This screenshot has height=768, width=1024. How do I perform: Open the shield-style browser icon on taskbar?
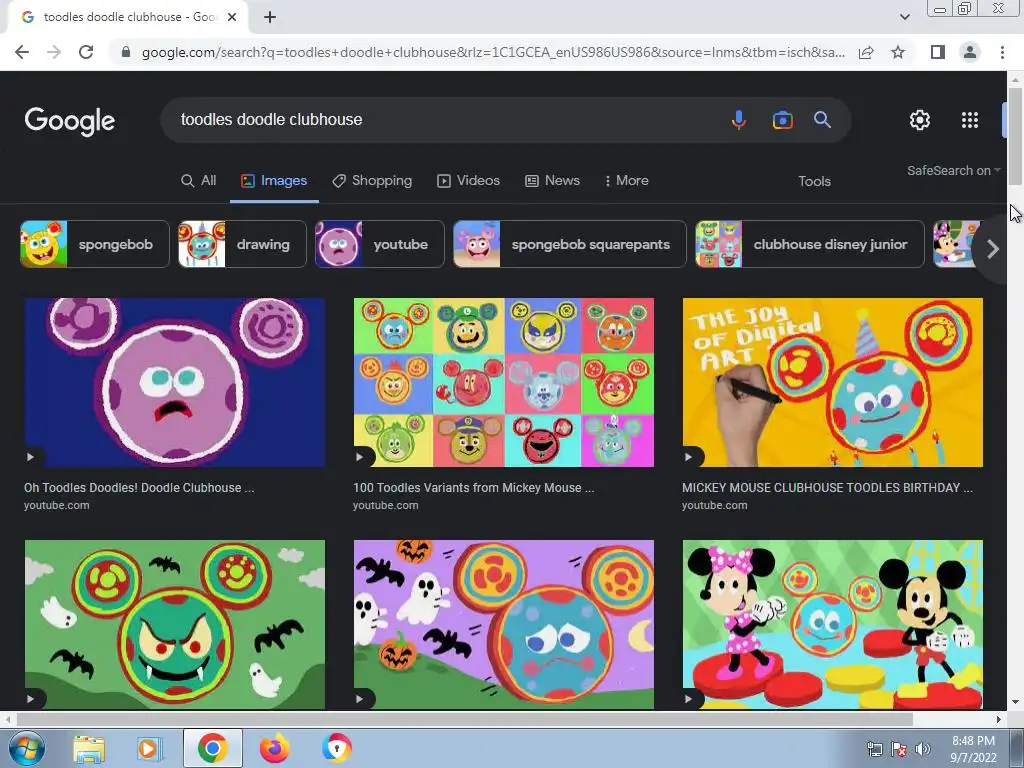pos(336,748)
